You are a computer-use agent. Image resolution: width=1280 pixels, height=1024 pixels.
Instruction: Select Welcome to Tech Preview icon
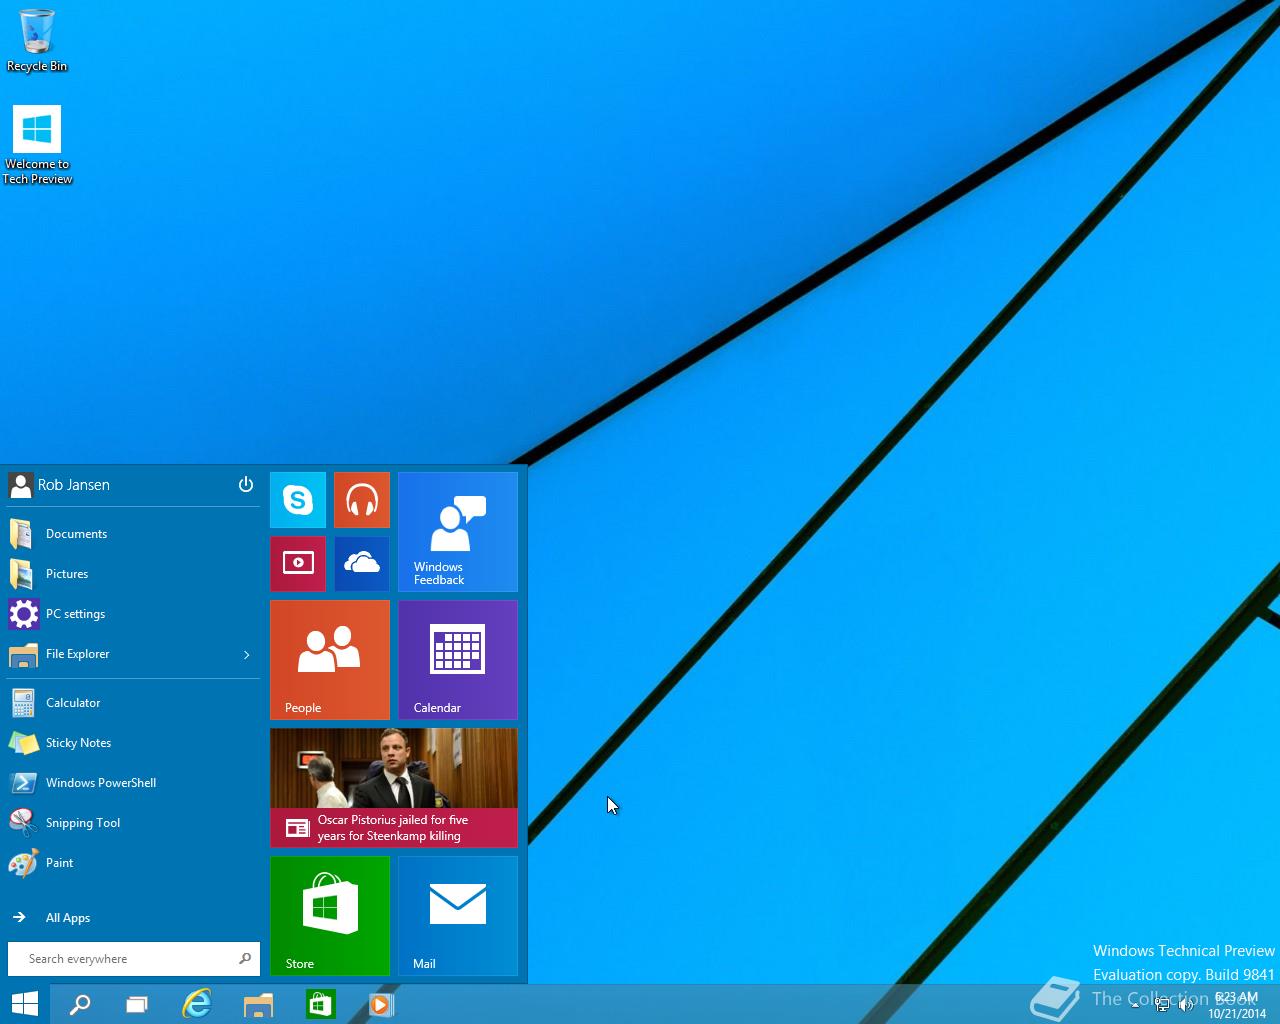(x=37, y=146)
